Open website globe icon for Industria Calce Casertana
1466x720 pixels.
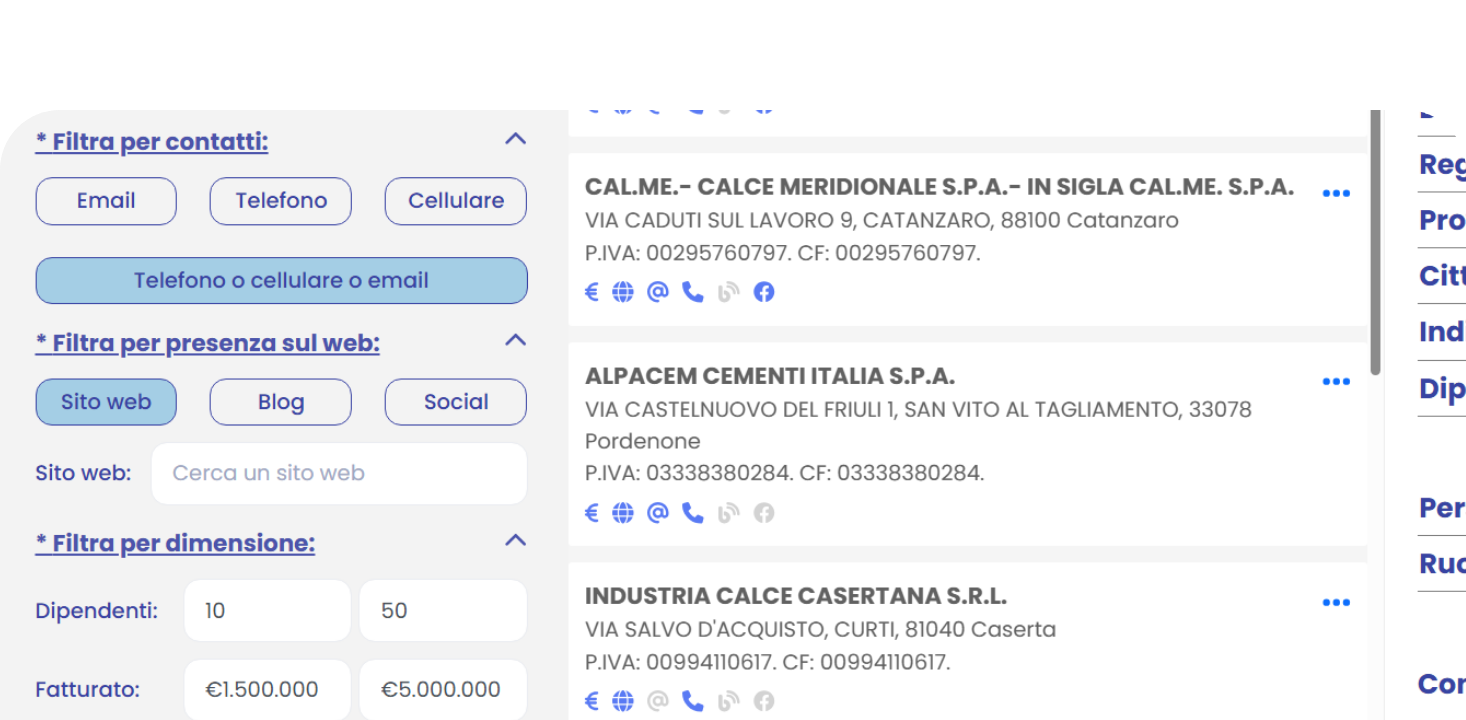coord(623,701)
